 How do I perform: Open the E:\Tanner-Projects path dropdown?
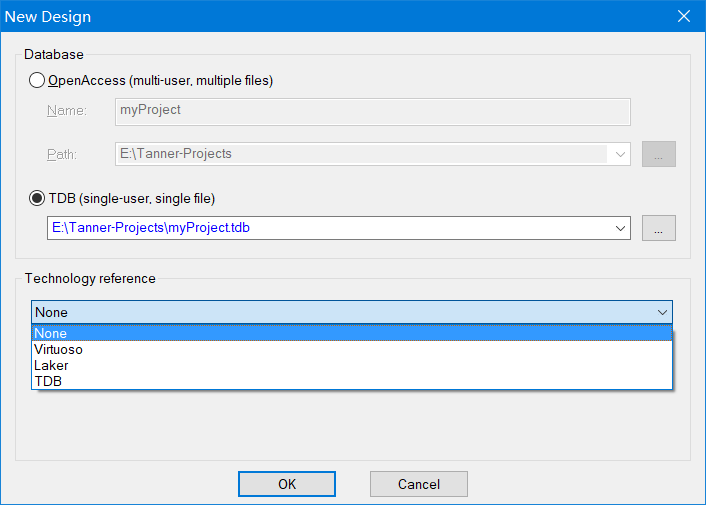tap(620, 154)
